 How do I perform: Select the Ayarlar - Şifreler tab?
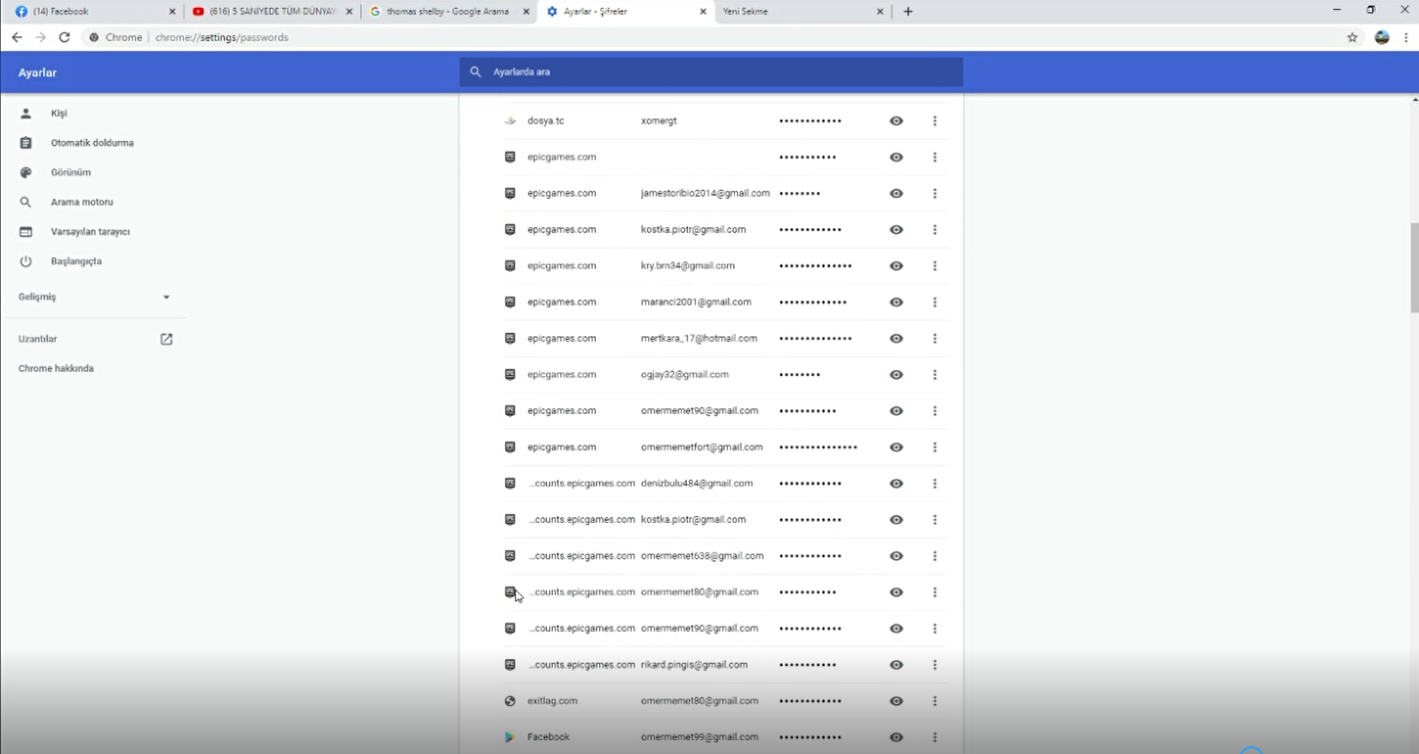pos(624,12)
